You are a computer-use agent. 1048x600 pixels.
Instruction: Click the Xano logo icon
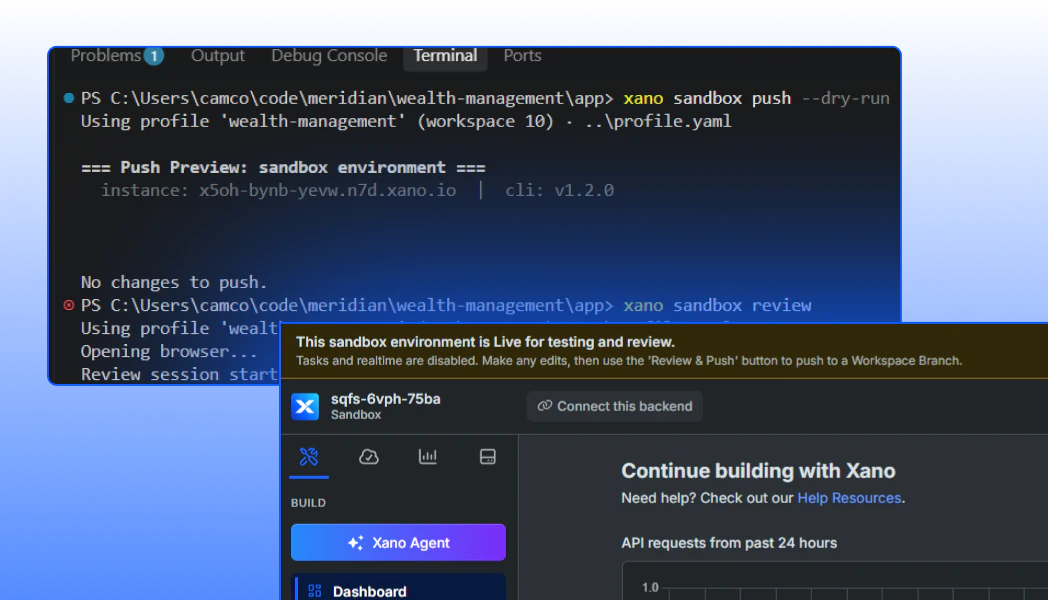(305, 406)
